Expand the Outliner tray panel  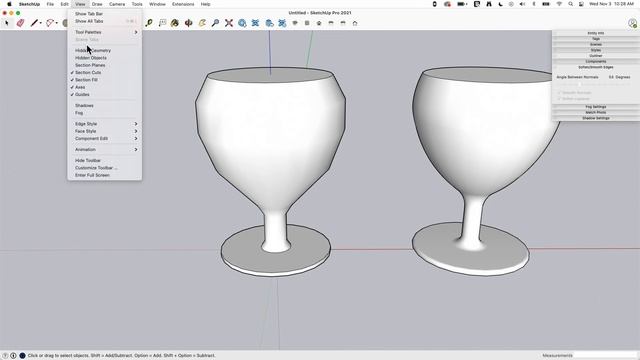click(596, 56)
